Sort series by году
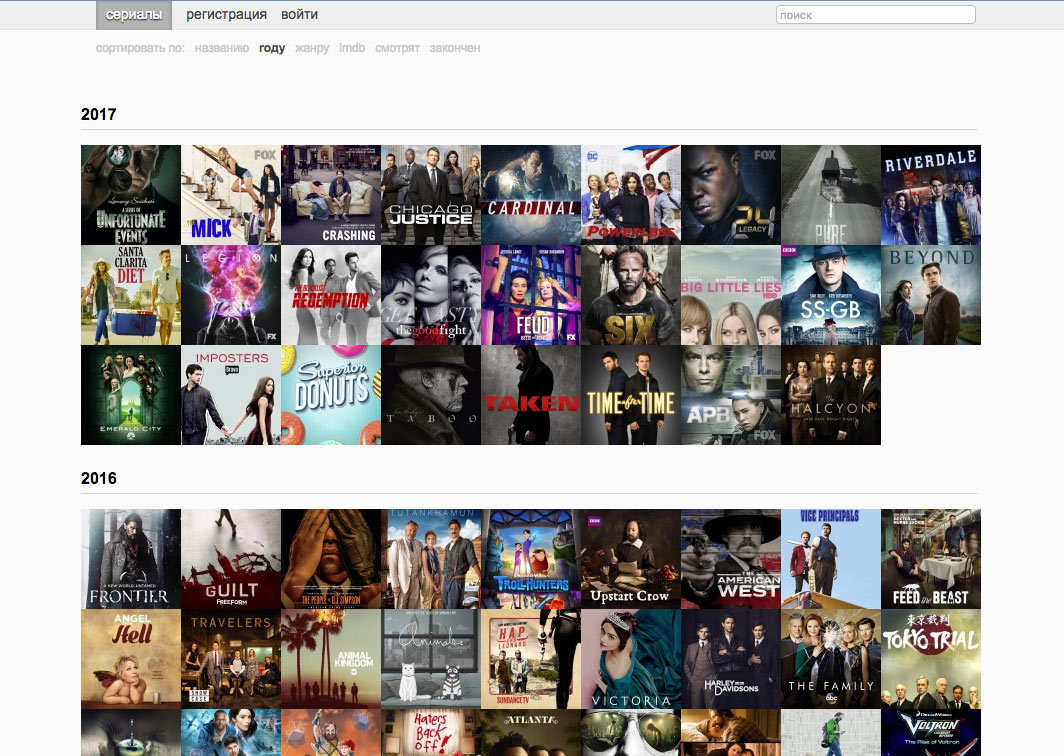 [x=272, y=48]
